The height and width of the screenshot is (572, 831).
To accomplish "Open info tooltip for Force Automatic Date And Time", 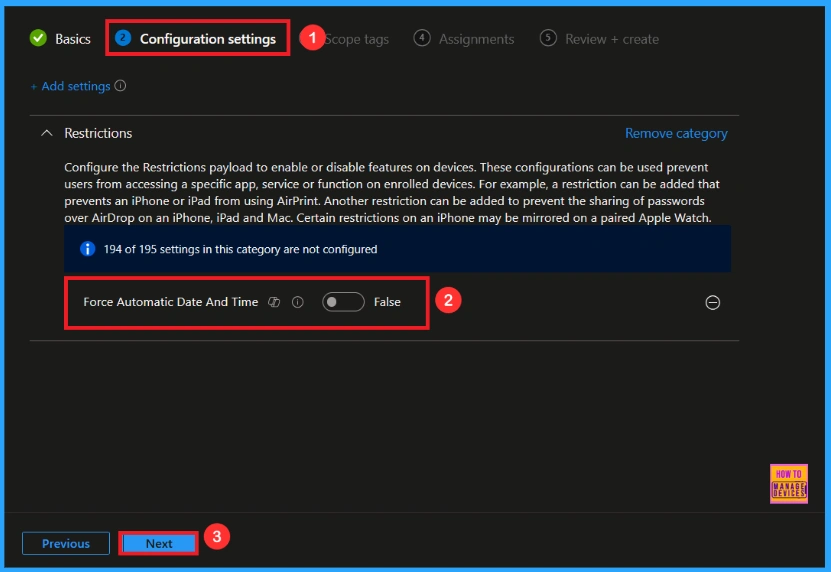I will 298,302.
